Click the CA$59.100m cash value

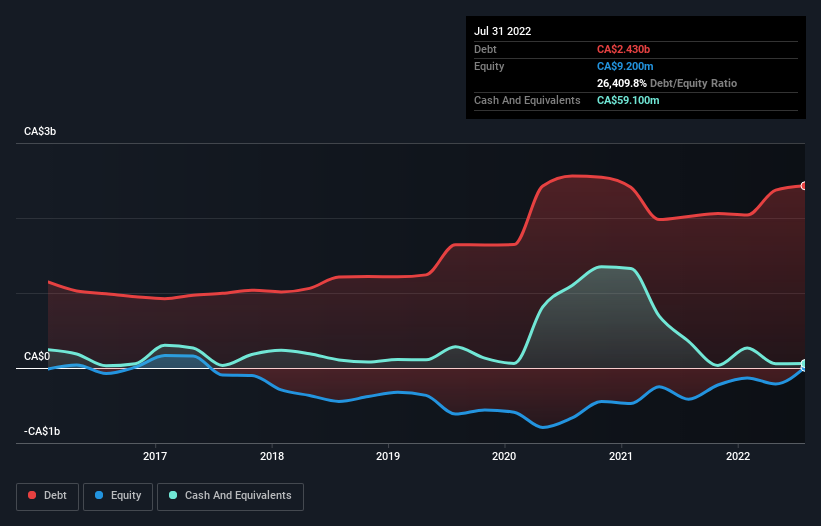click(x=628, y=100)
